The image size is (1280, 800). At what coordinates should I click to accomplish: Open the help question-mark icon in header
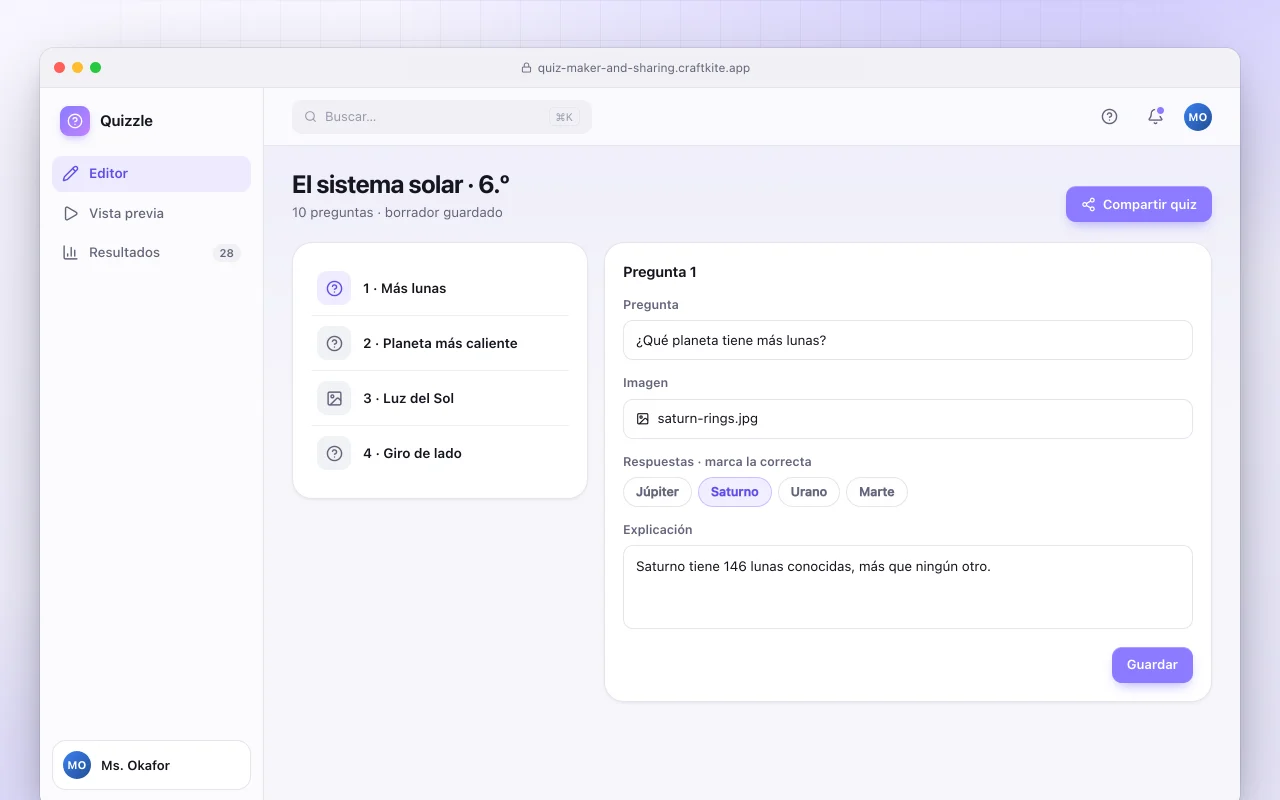point(1109,117)
